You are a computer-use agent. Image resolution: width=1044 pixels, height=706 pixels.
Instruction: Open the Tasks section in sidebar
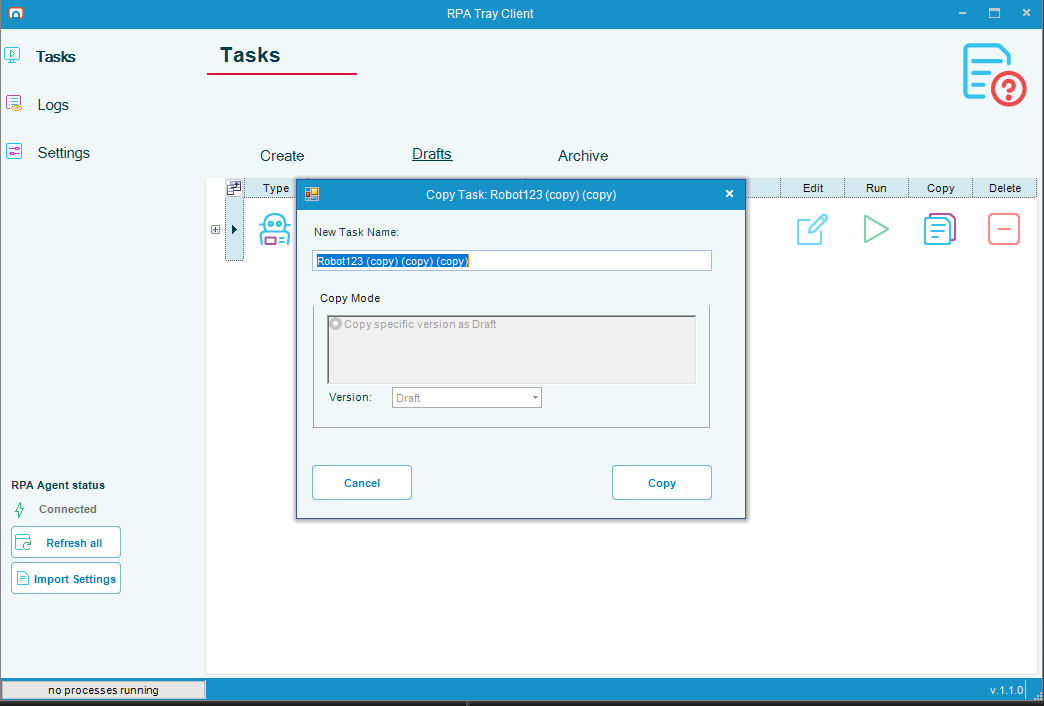pyautogui.click(x=56, y=57)
